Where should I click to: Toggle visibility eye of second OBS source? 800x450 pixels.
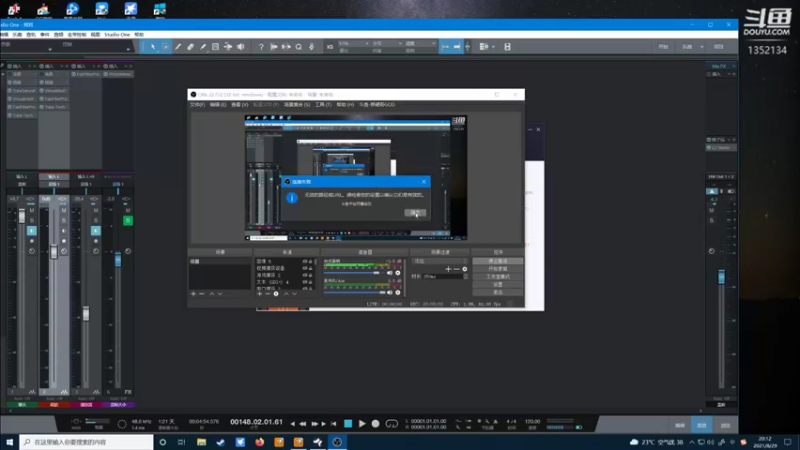305,268
